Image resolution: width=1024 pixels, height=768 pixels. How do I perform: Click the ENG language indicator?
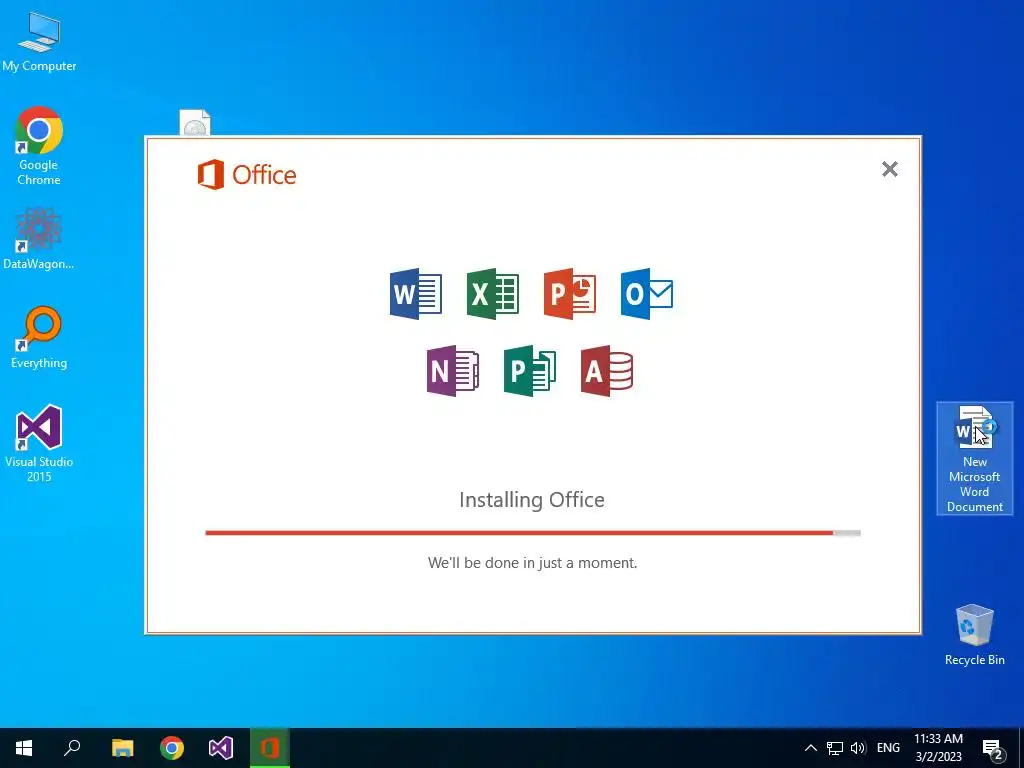(x=888, y=748)
